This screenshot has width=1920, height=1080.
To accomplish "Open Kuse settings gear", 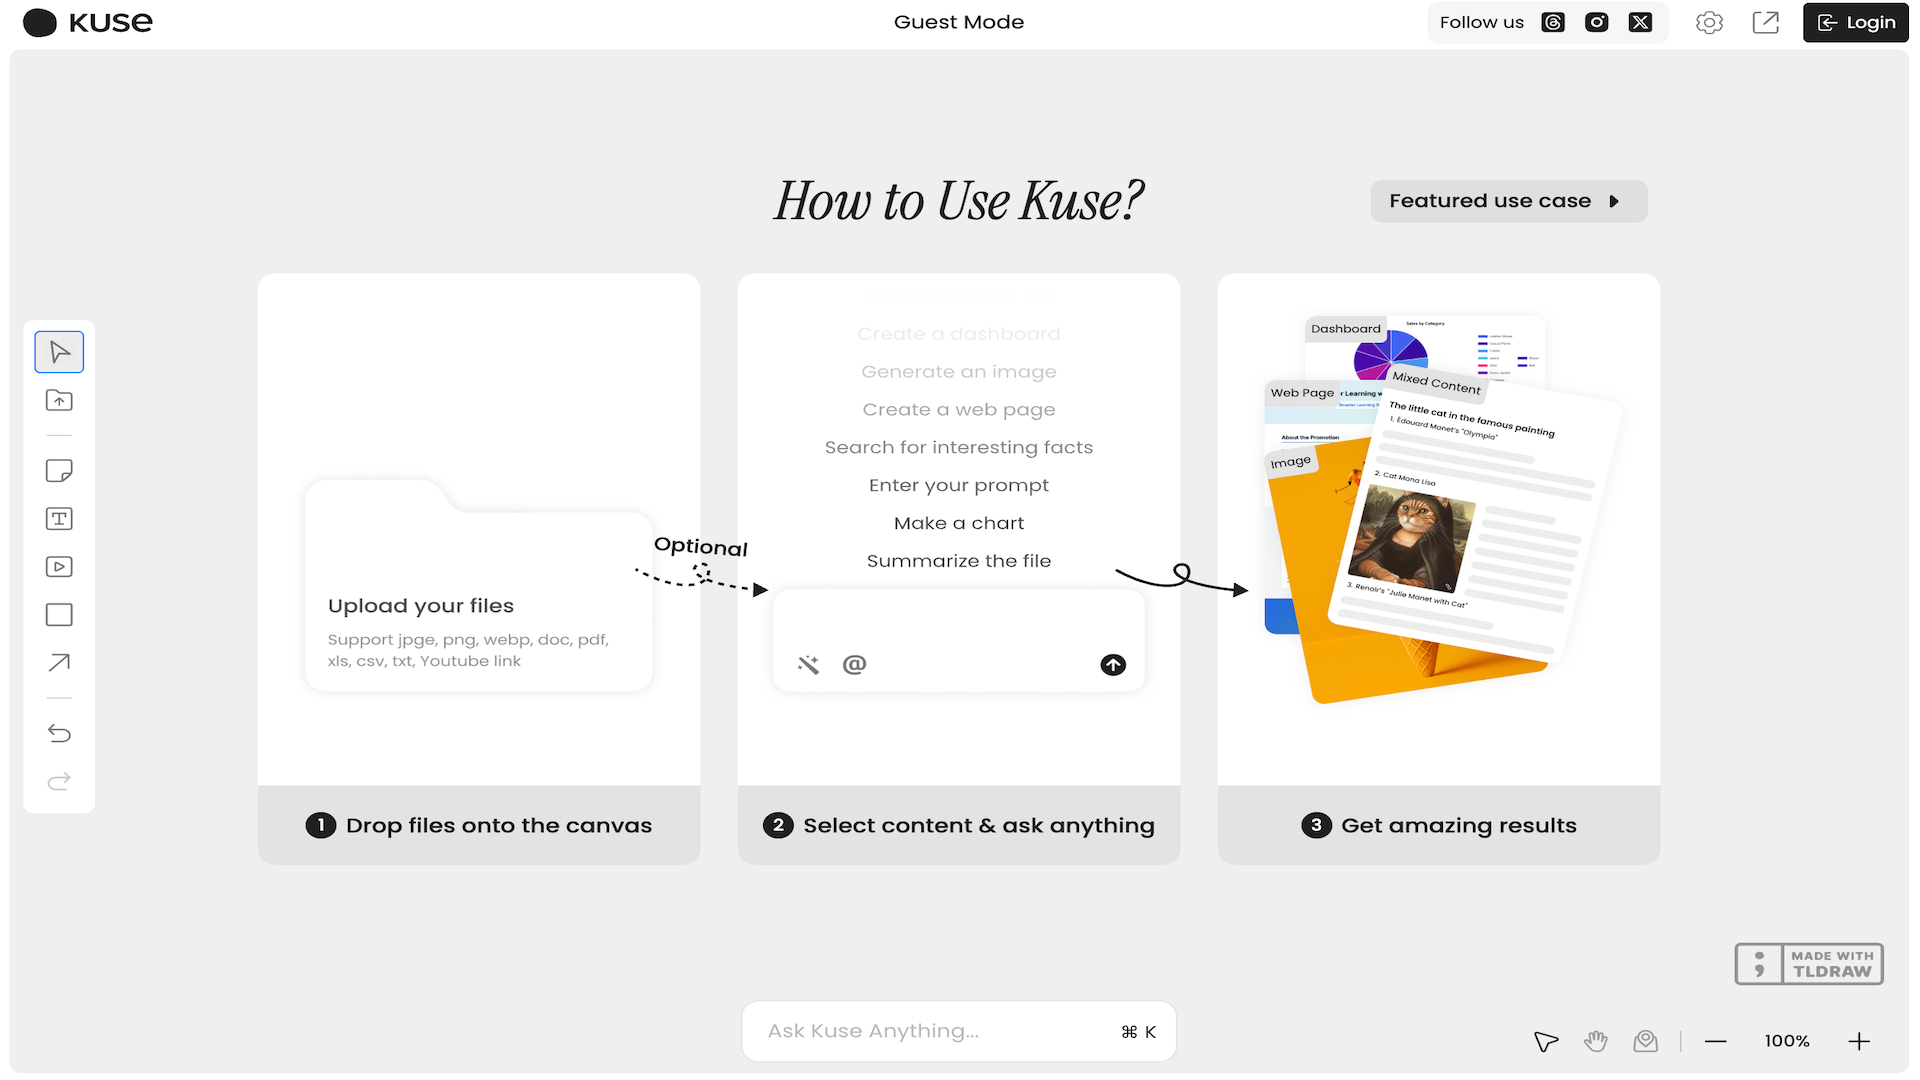I will click(x=1709, y=22).
